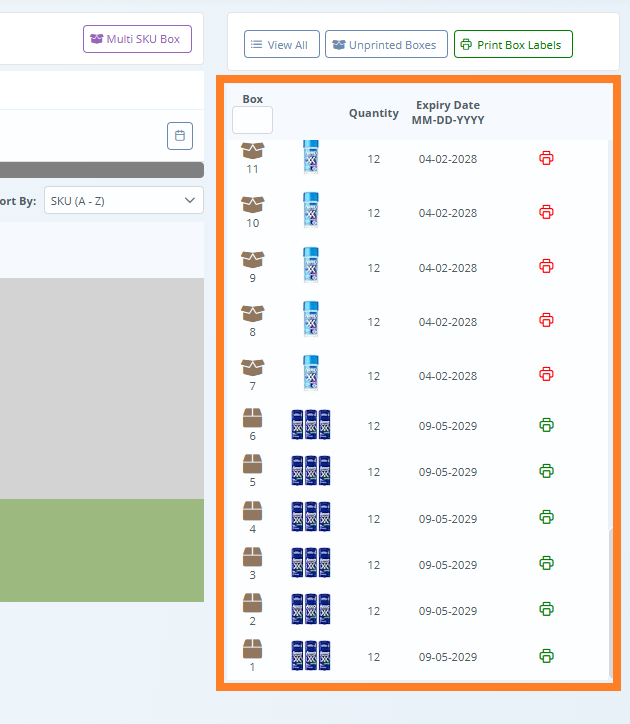Click the product thumbnail in box 3
This screenshot has width=630, height=724.
point(310,564)
